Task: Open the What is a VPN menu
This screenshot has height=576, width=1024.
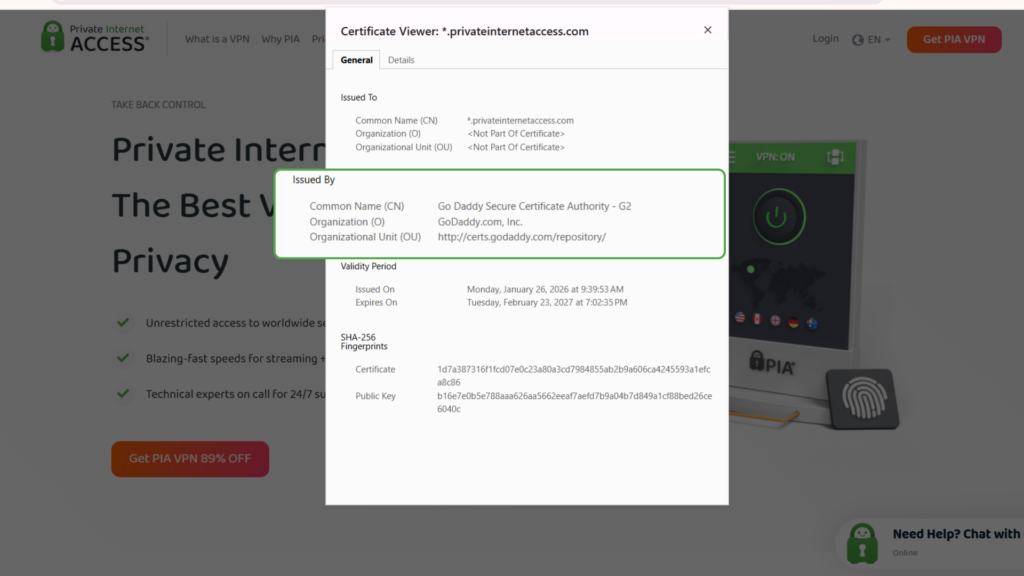Action: click(217, 39)
